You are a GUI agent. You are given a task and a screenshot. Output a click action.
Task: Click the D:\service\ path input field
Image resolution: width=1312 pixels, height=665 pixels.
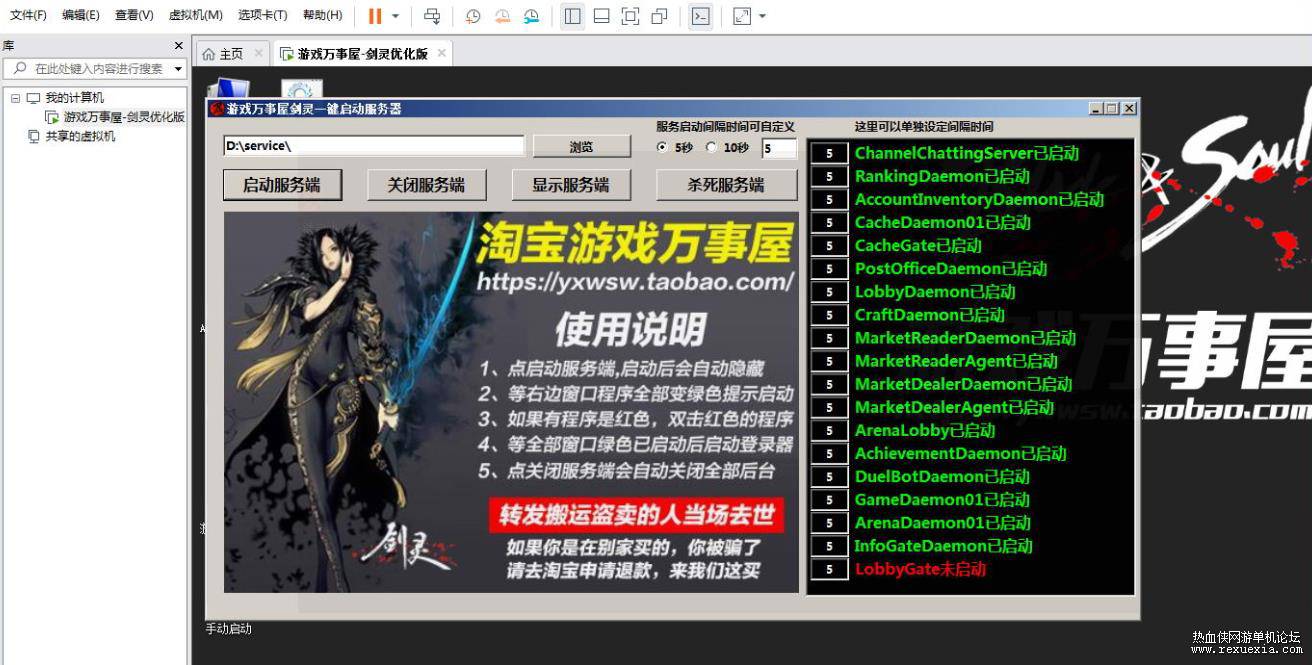coord(373,146)
